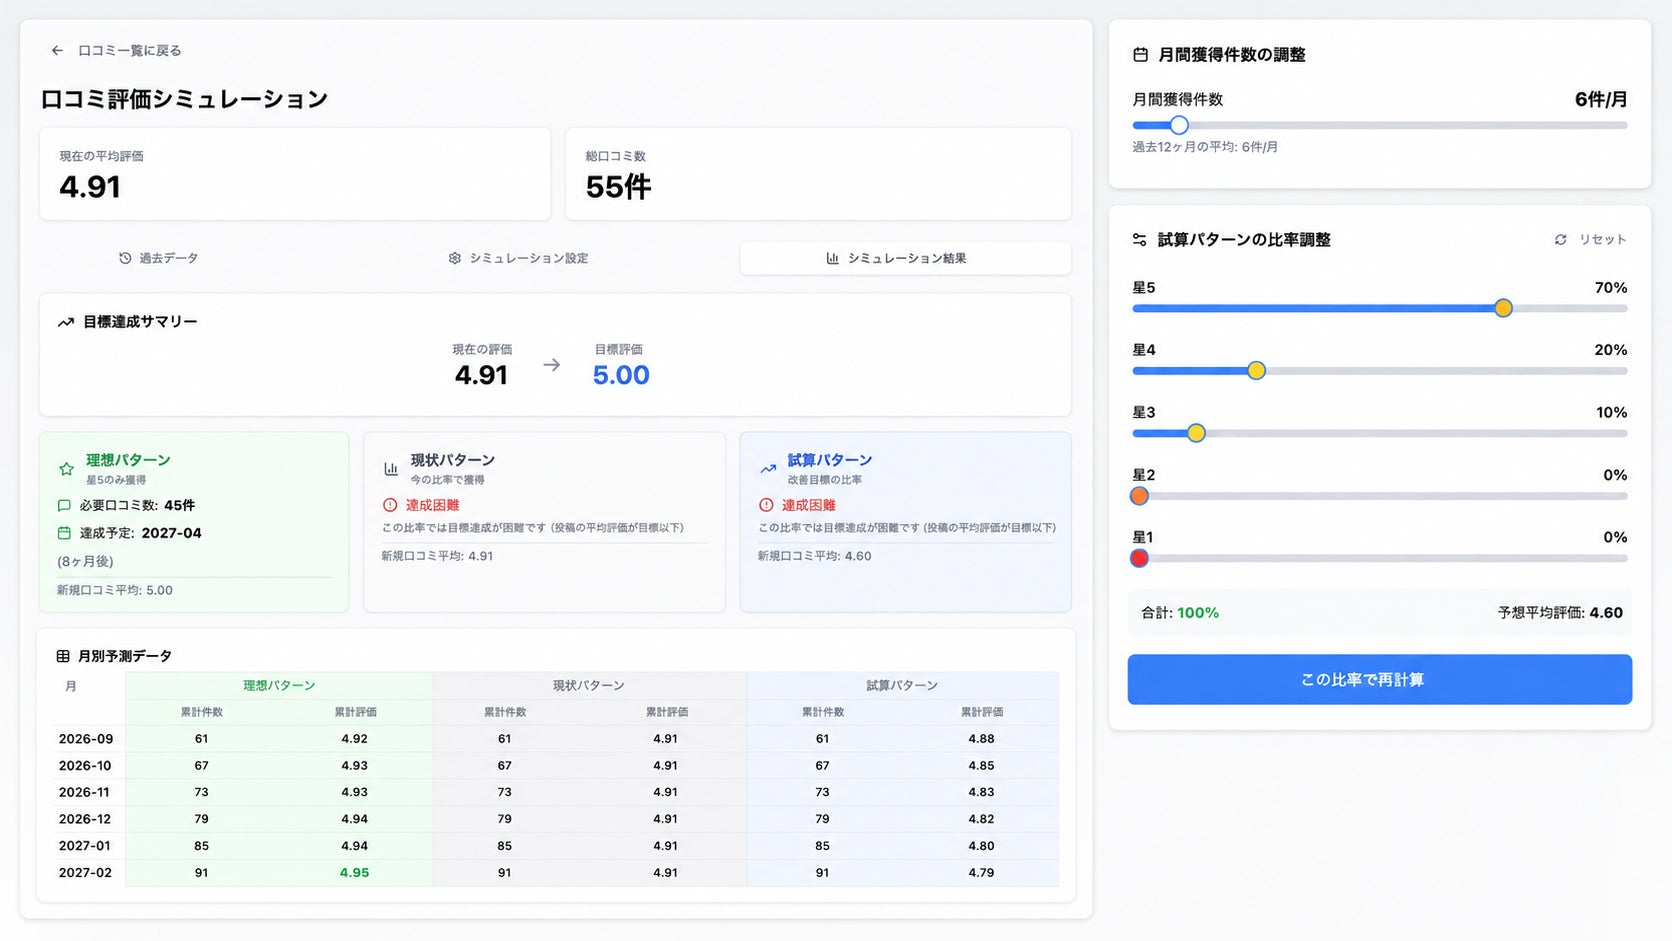
Task: Select the シミュレーション結果 tab
Action: click(906, 258)
